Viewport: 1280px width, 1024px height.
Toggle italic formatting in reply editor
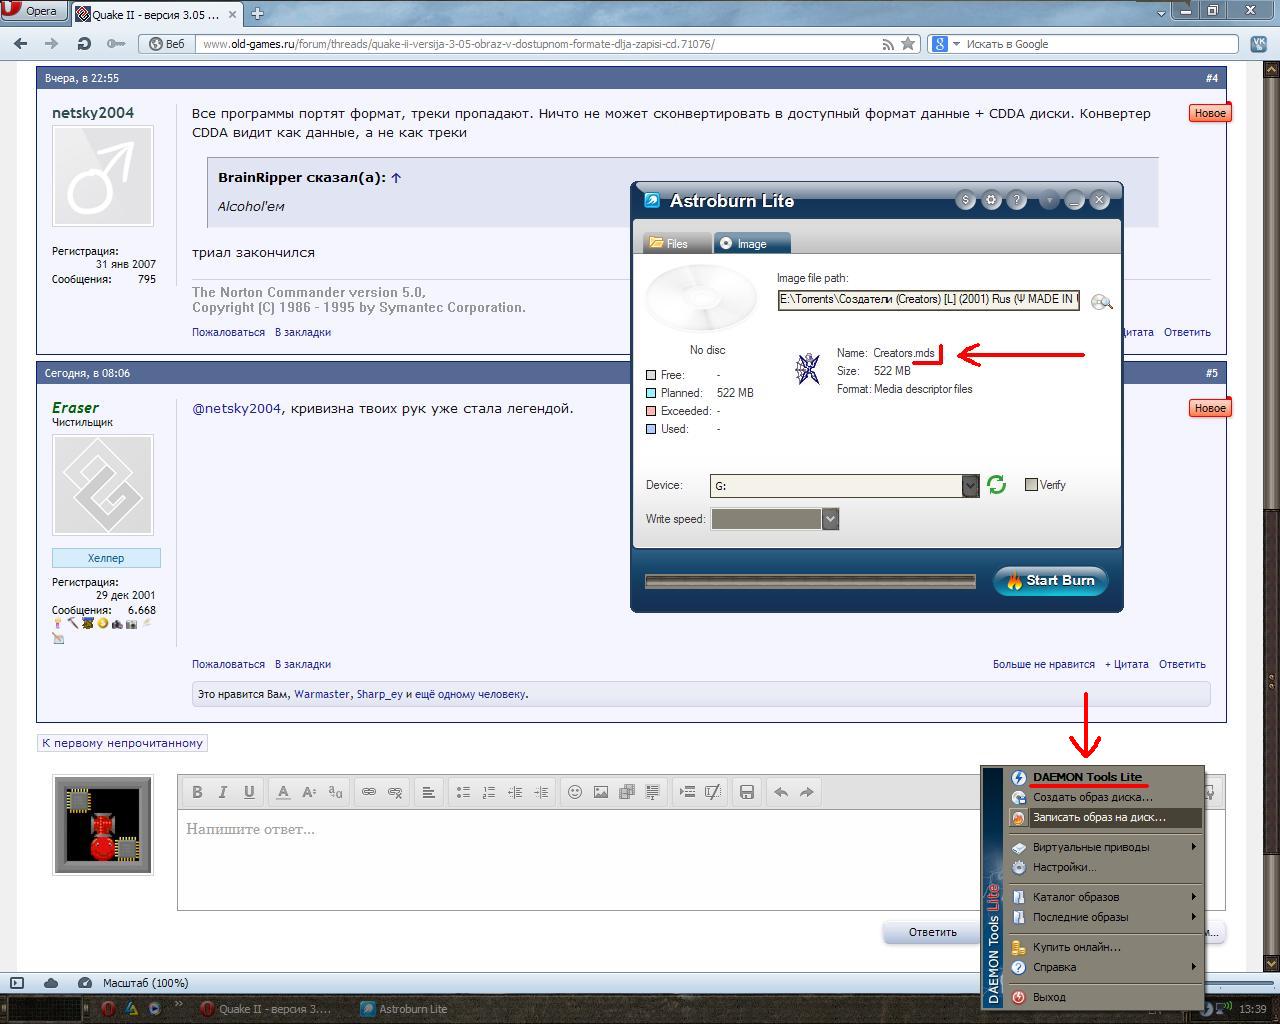point(223,792)
